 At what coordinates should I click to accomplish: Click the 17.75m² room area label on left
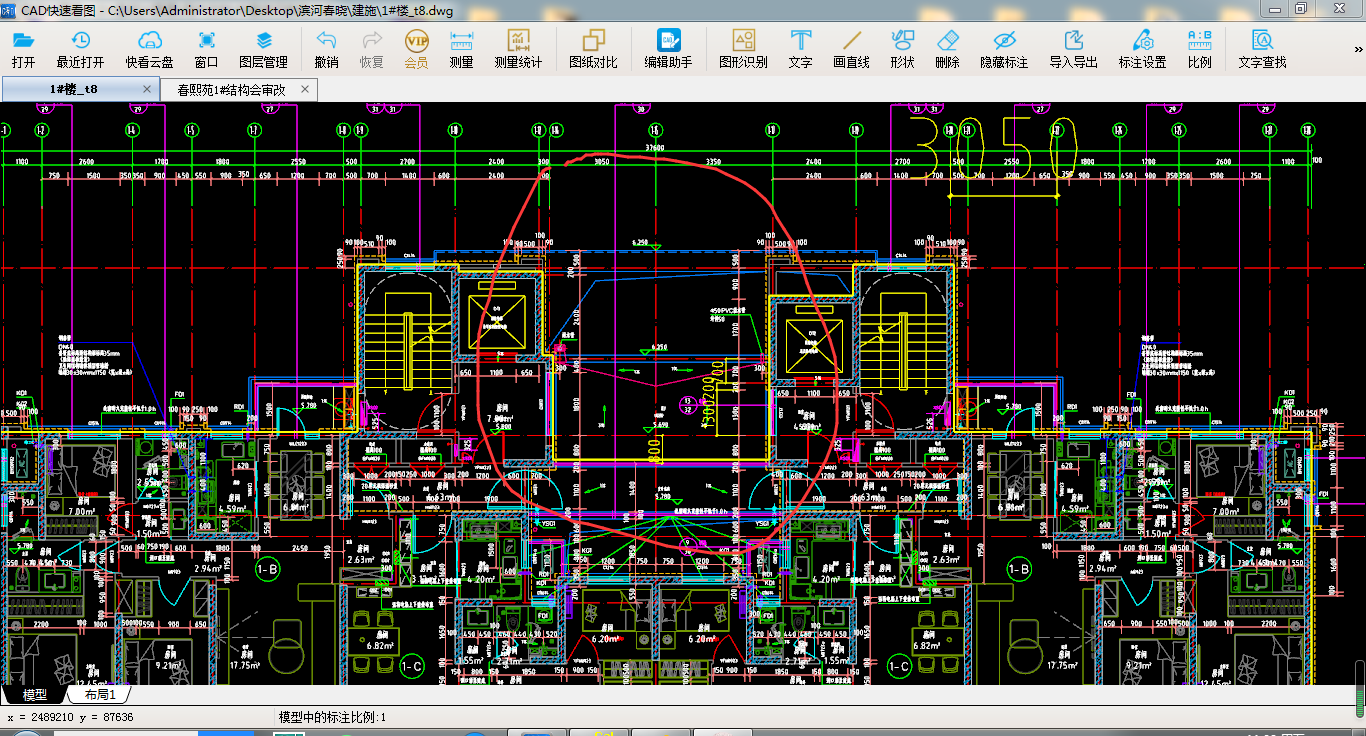[x=245, y=665]
